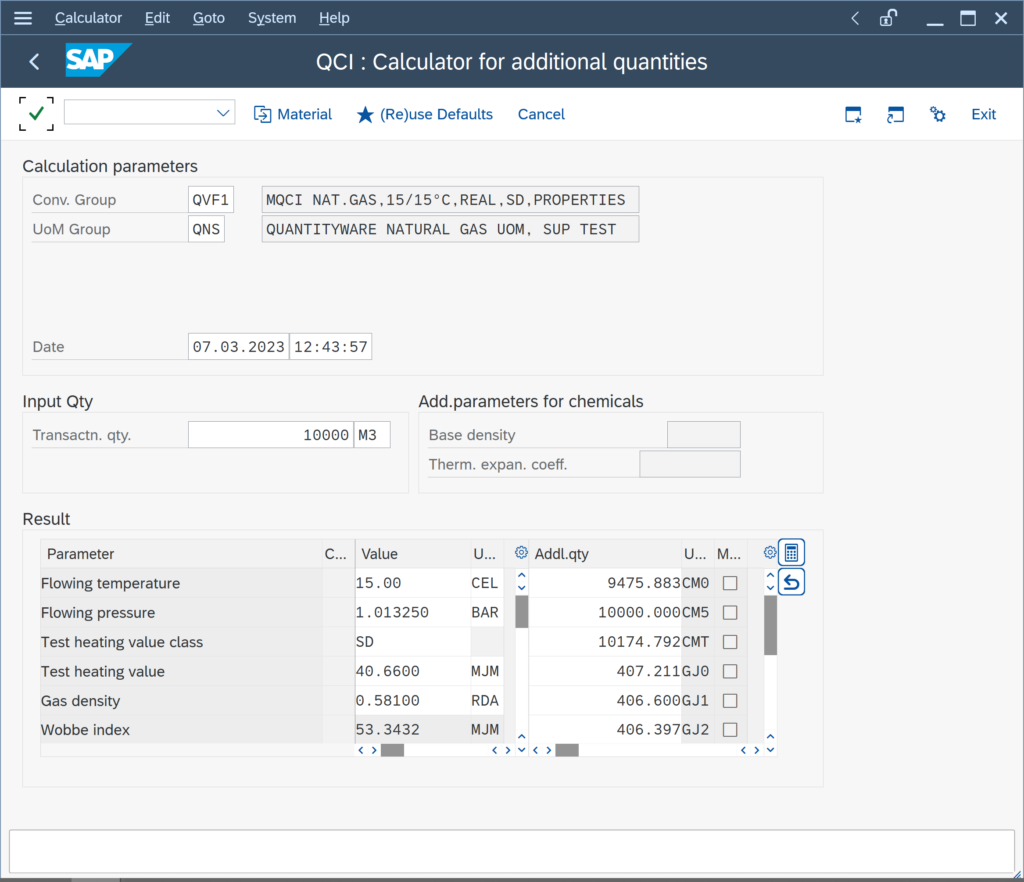Click the time field 12:43:57

[330, 347]
